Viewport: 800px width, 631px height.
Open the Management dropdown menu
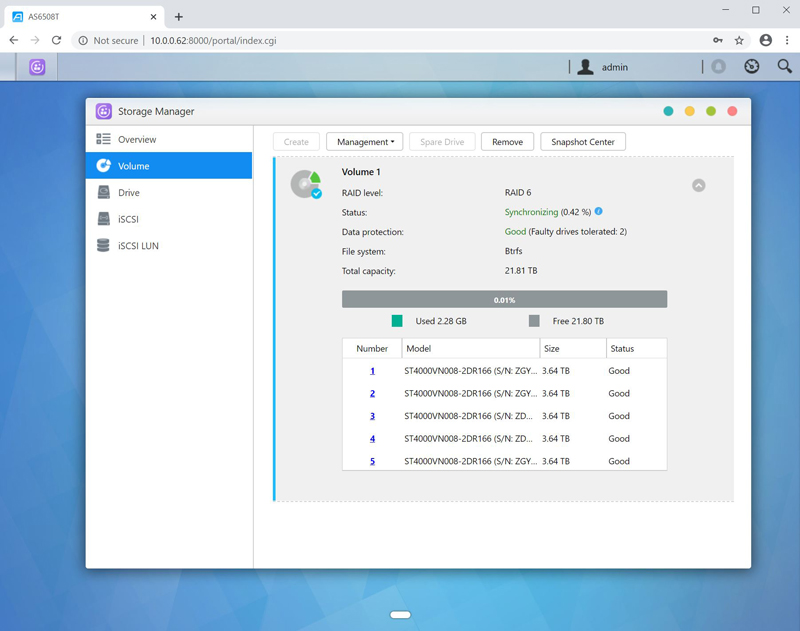365,142
